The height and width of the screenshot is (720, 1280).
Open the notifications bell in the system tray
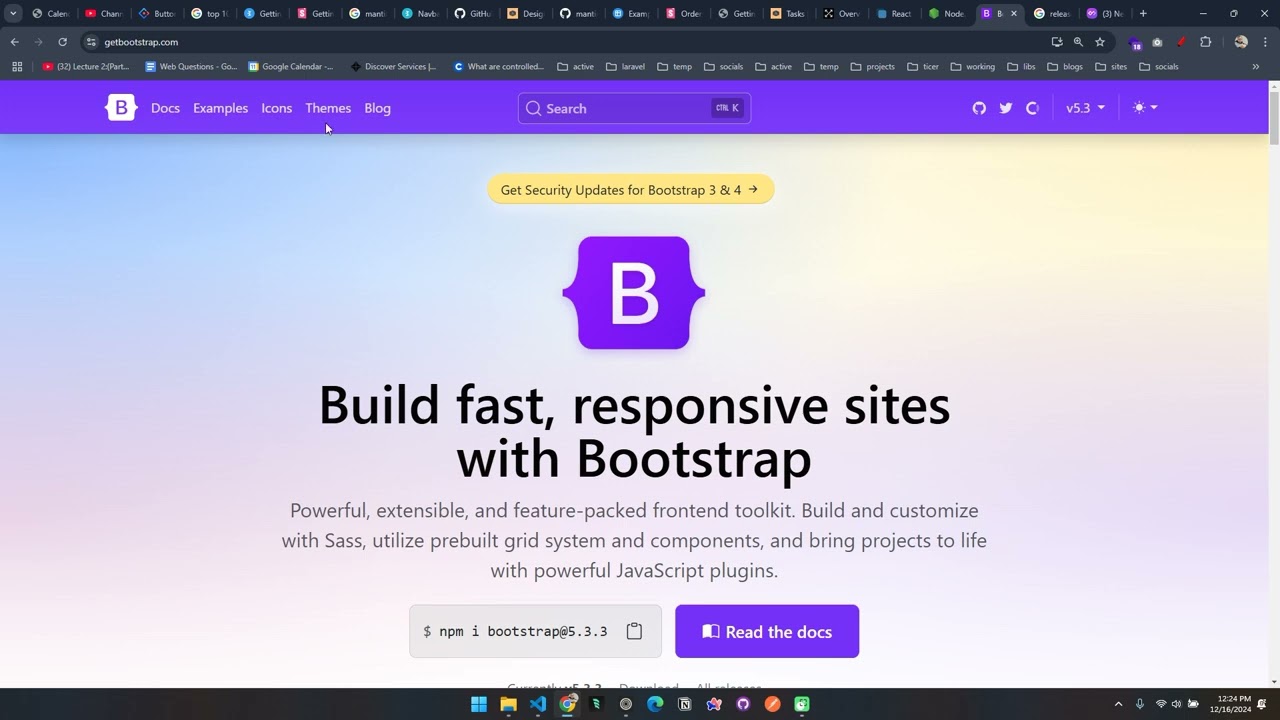(1262, 704)
